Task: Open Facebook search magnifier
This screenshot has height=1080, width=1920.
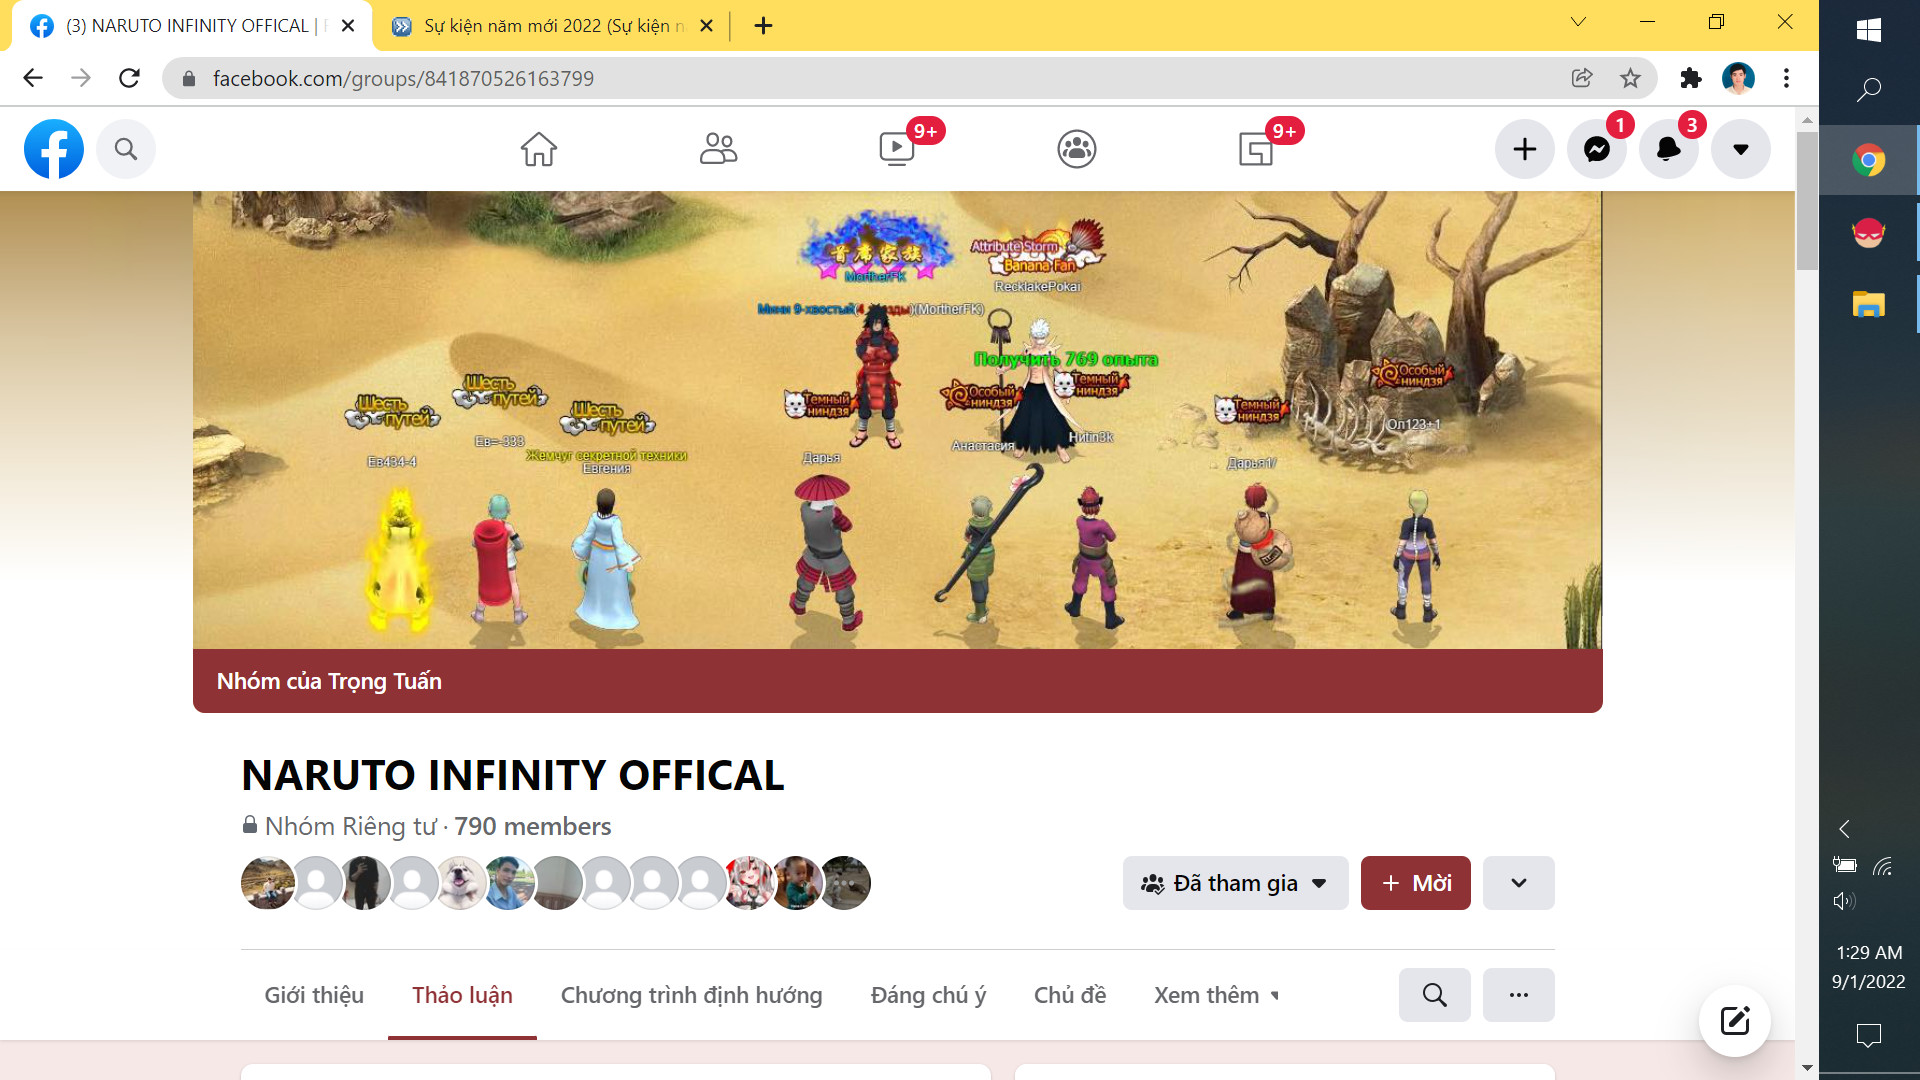Action: (126, 149)
